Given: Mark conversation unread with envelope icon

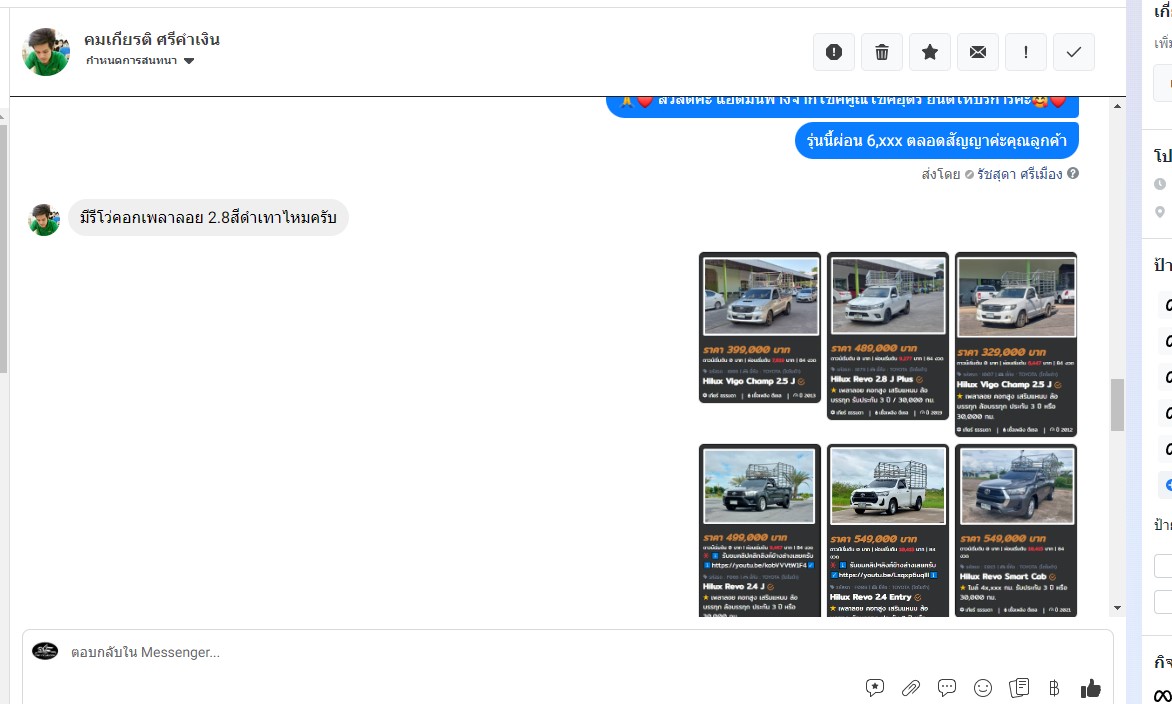Looking at the screenshot, I should tap(978, 52).
